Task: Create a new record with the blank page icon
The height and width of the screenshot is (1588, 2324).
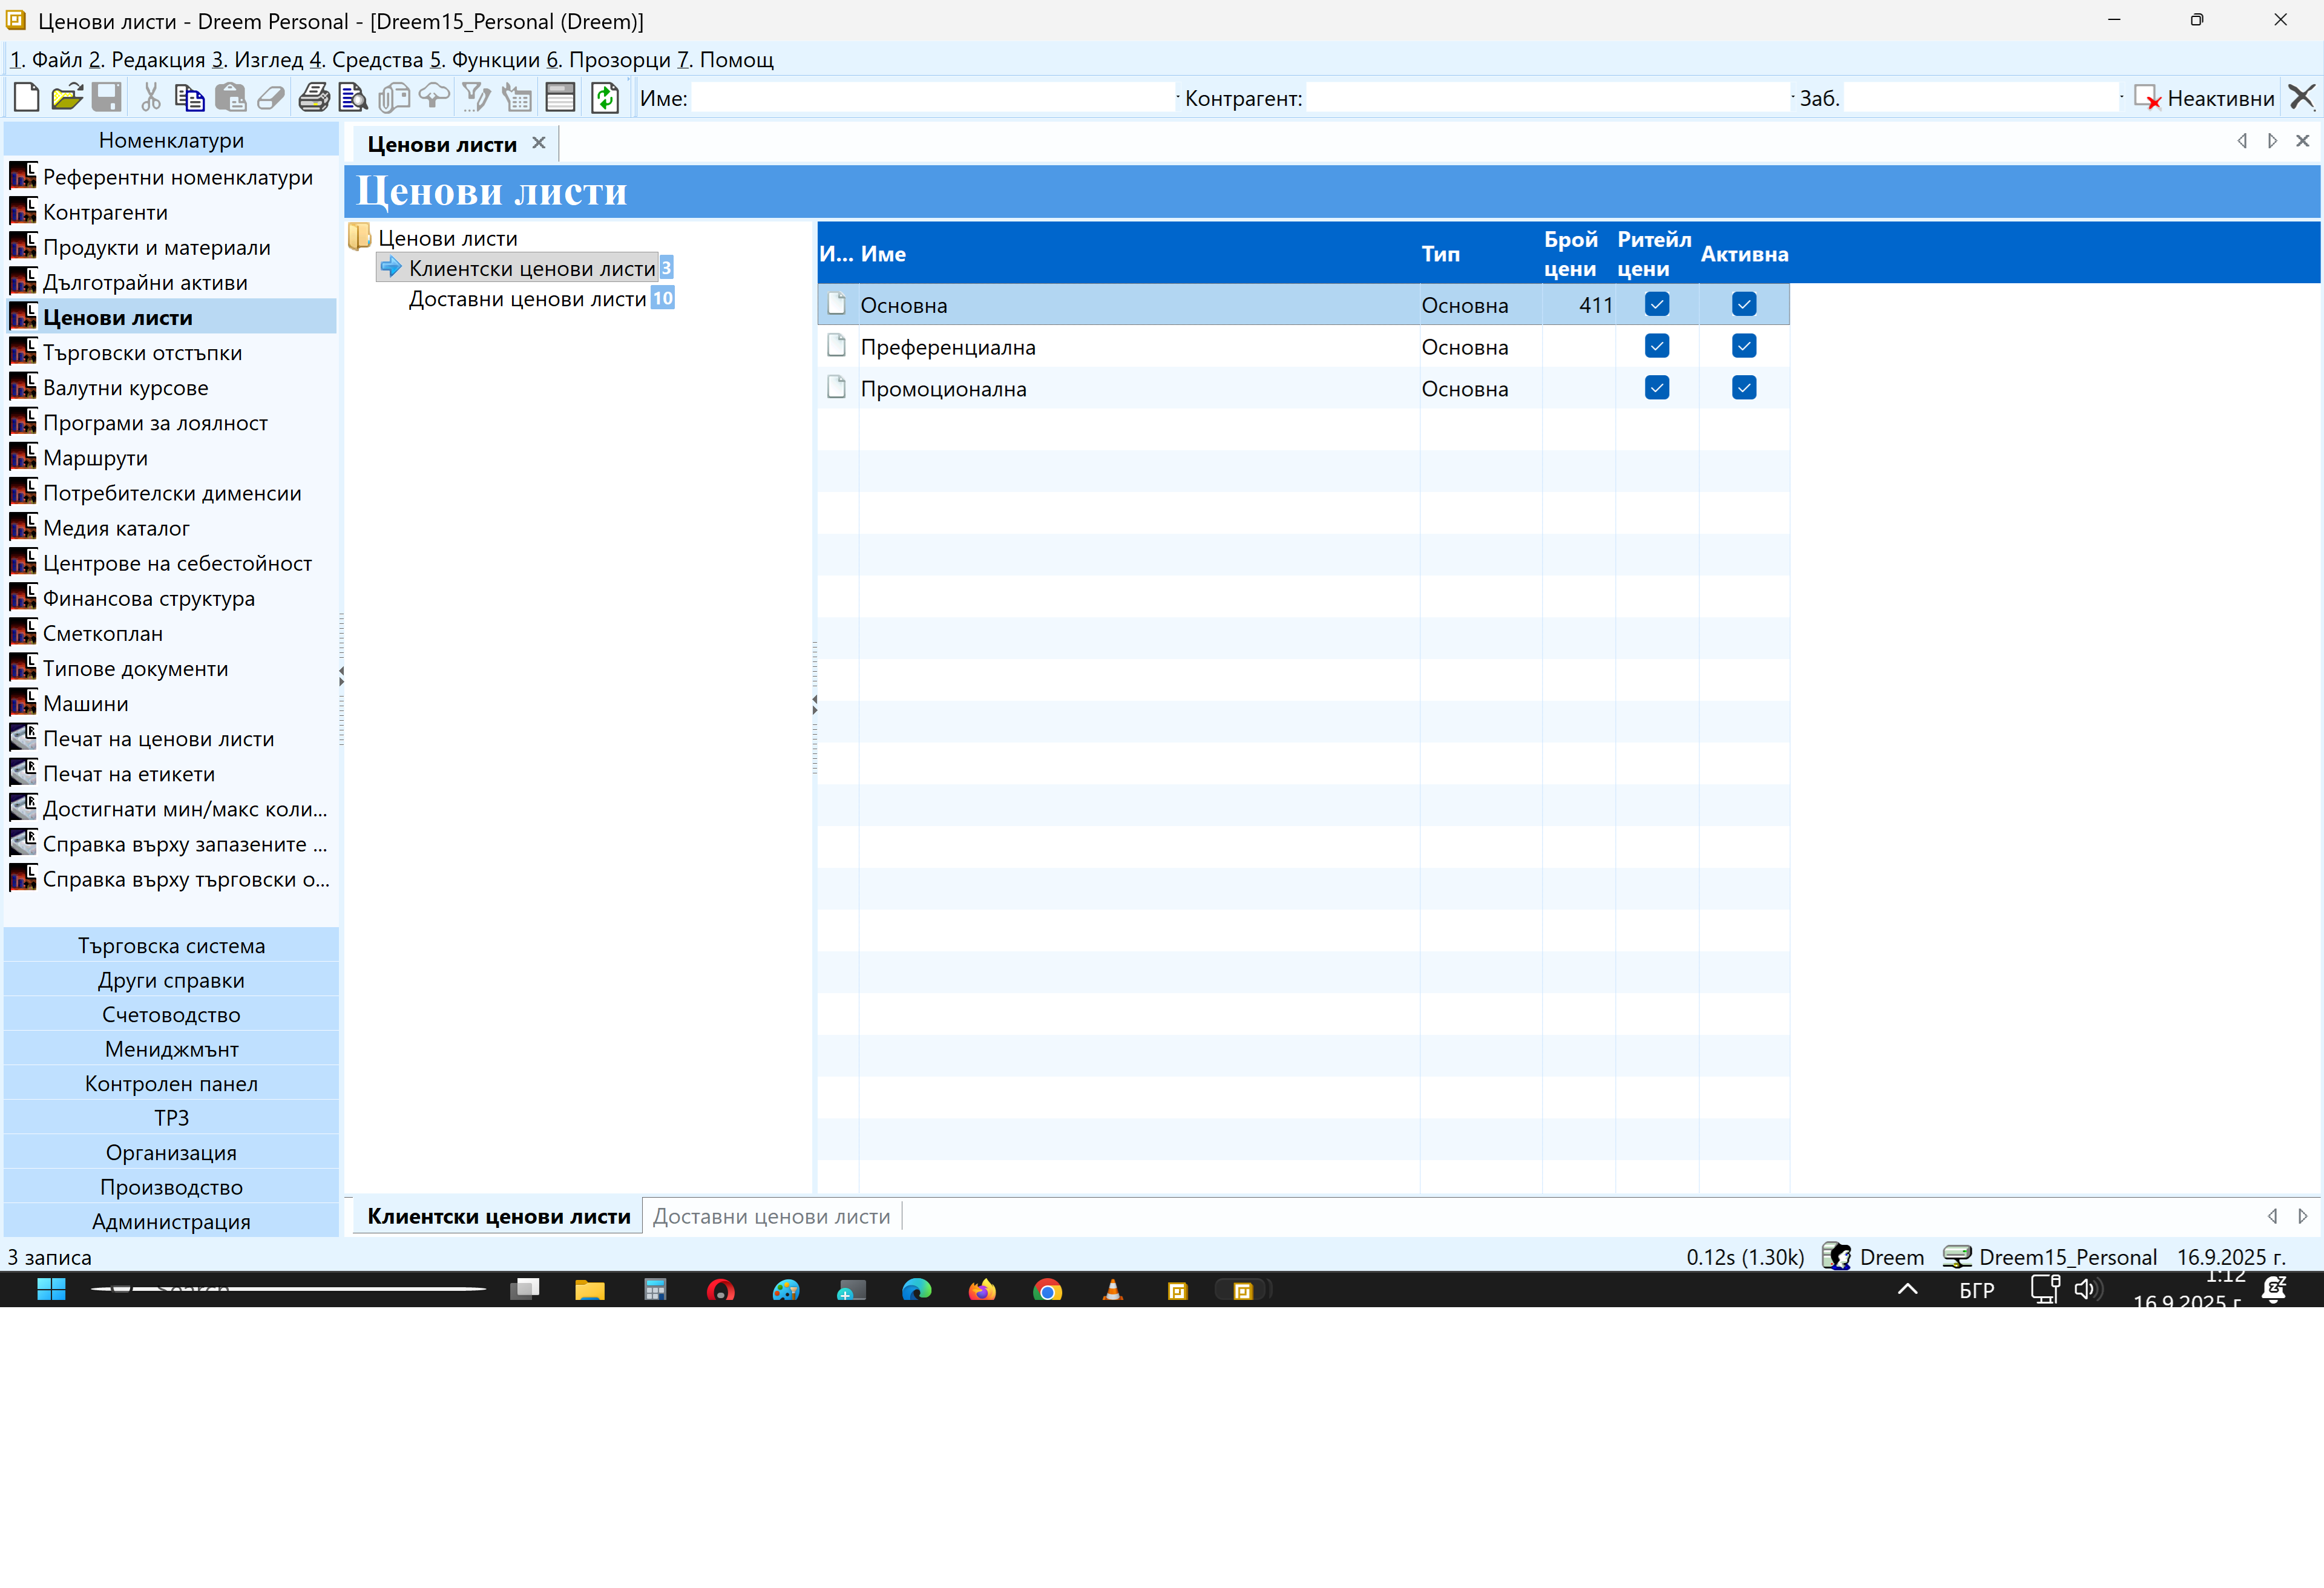Action: pyautogui.click(x=27, y=98)
